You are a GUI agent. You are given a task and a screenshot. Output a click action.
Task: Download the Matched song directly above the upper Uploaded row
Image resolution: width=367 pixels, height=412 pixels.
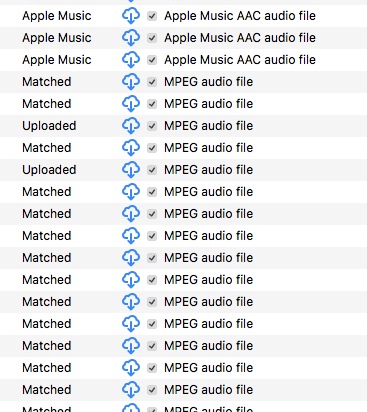131,104
